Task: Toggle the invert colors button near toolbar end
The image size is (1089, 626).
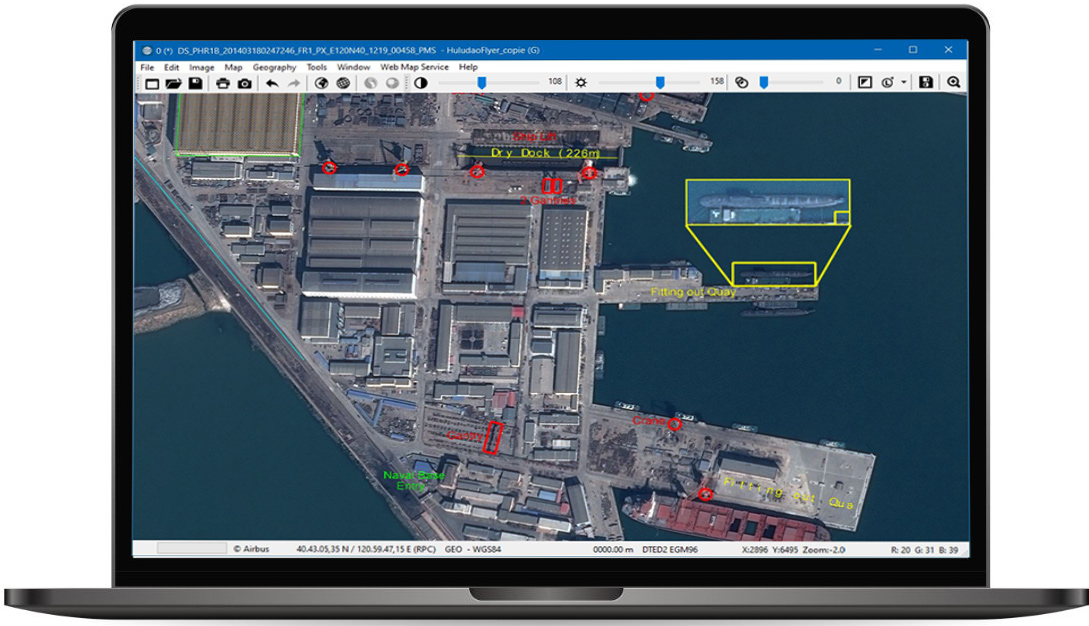Action: click(864, 82)
